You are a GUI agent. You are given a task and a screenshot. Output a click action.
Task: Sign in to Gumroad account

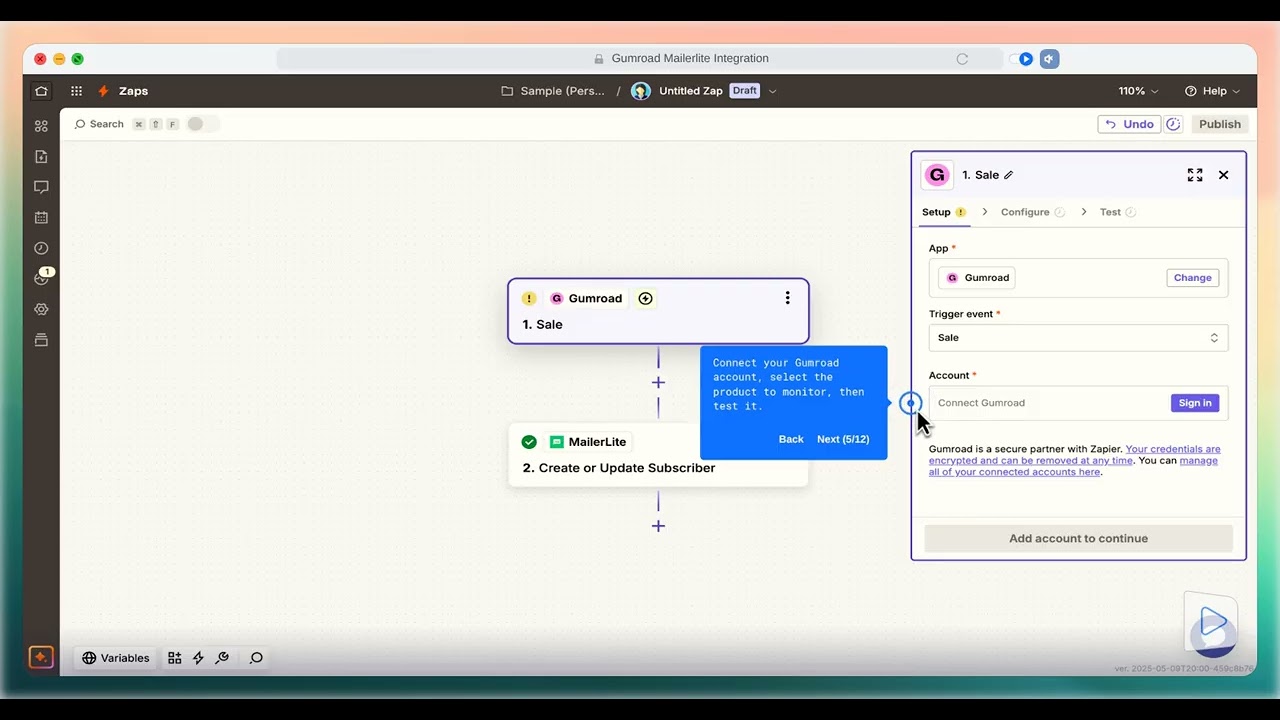1194,403
